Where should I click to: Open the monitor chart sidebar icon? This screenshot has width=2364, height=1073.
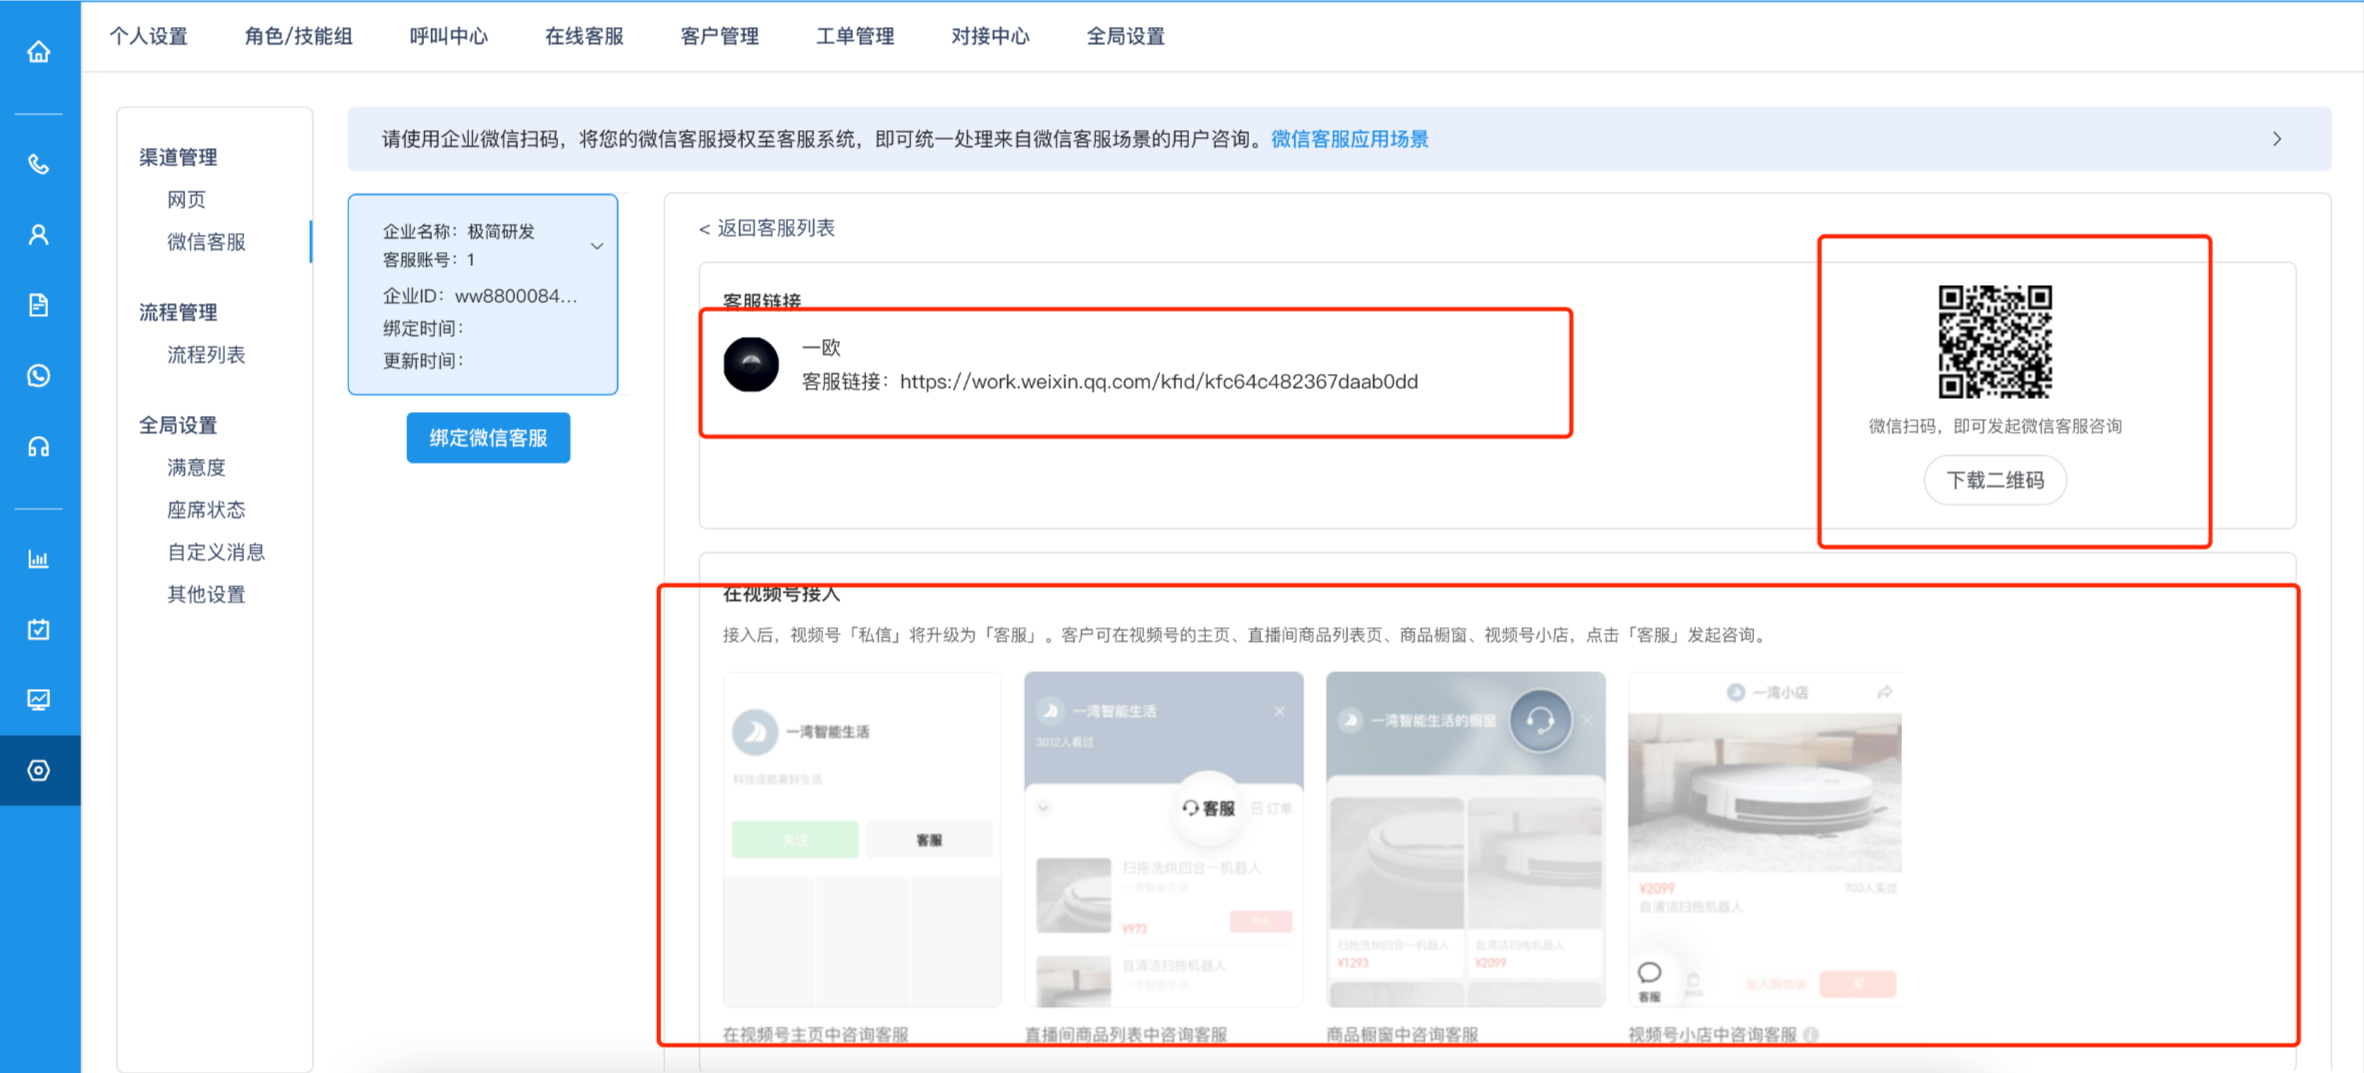click(x=39, y=700)
